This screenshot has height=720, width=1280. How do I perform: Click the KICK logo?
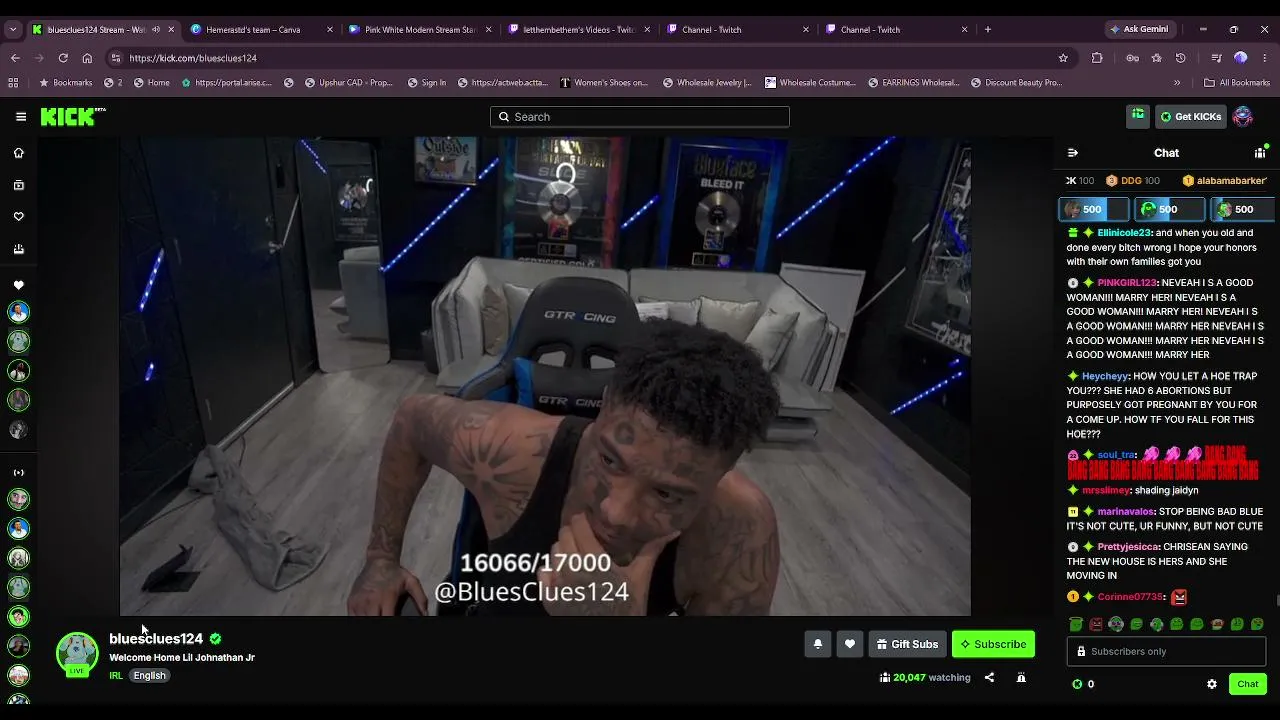[x=73, y=117]
